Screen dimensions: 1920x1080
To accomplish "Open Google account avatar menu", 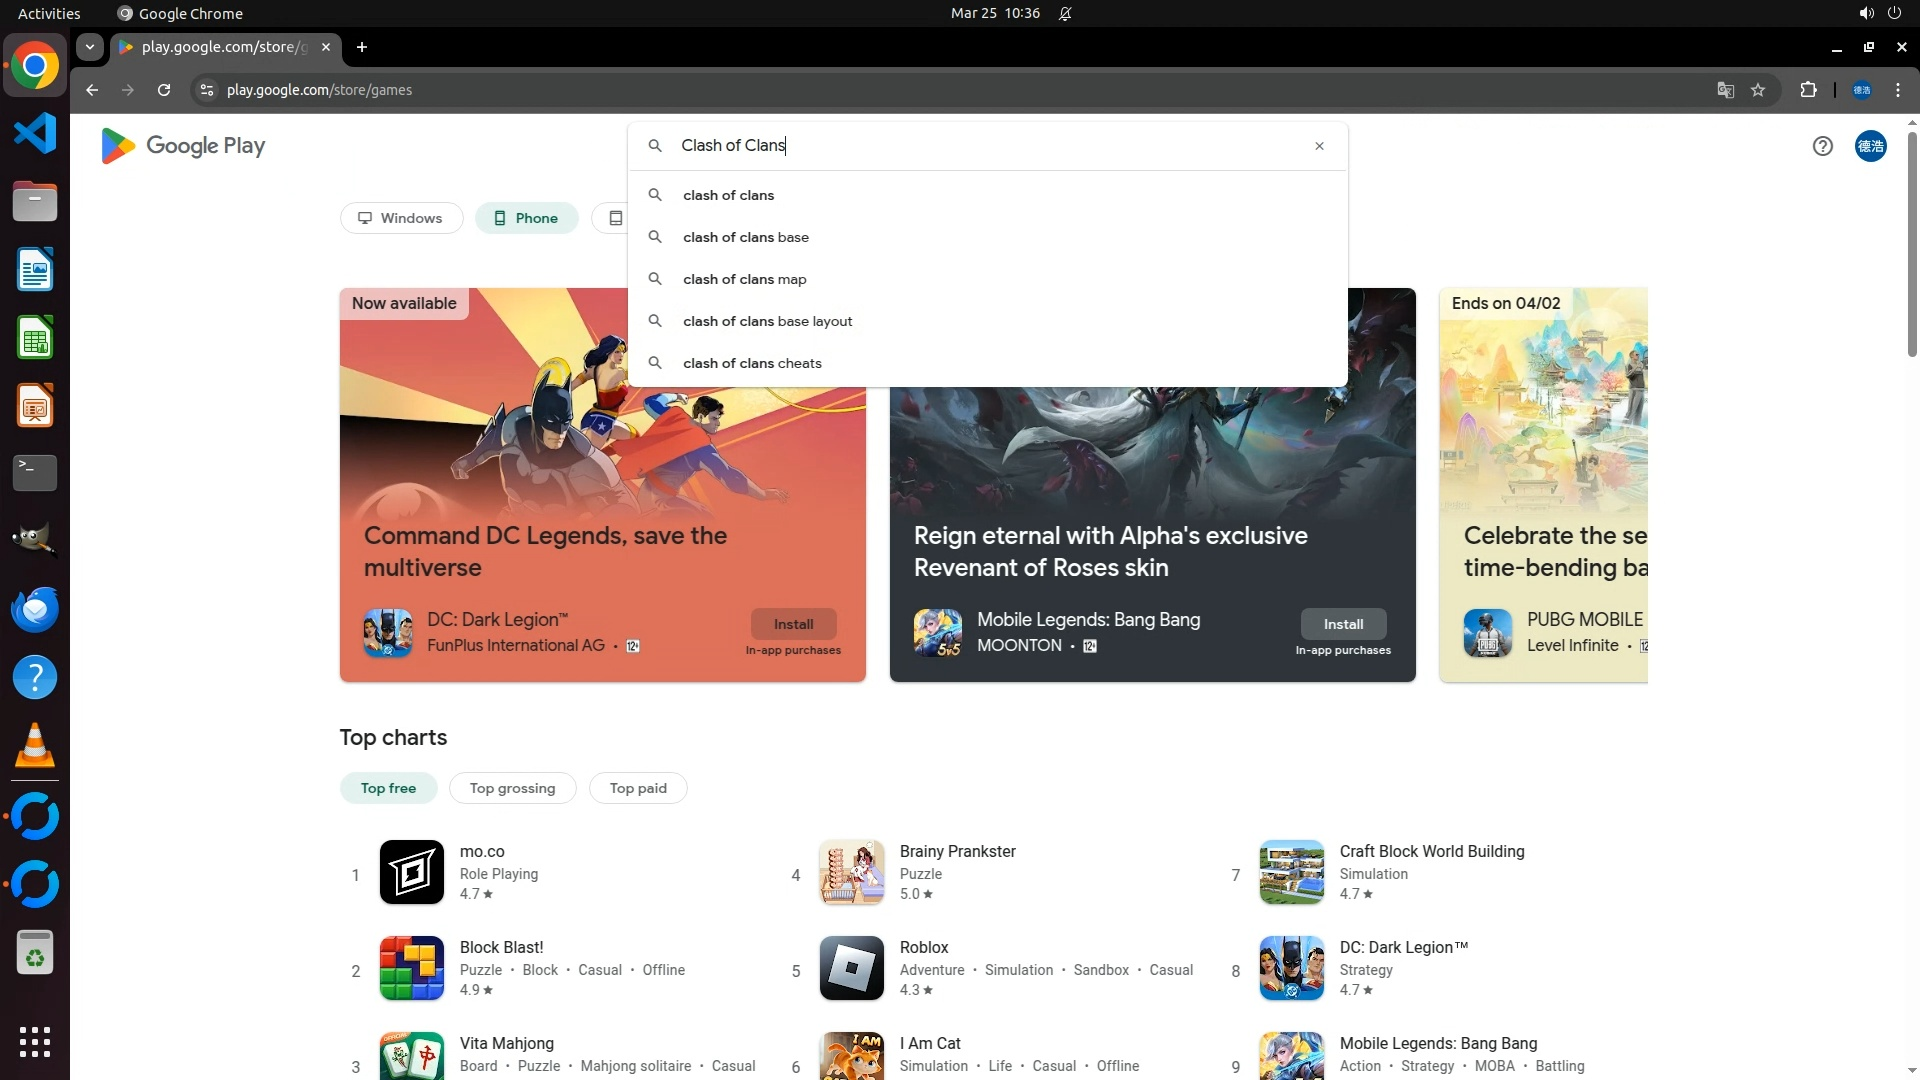I will click(x=1870, y=146).
